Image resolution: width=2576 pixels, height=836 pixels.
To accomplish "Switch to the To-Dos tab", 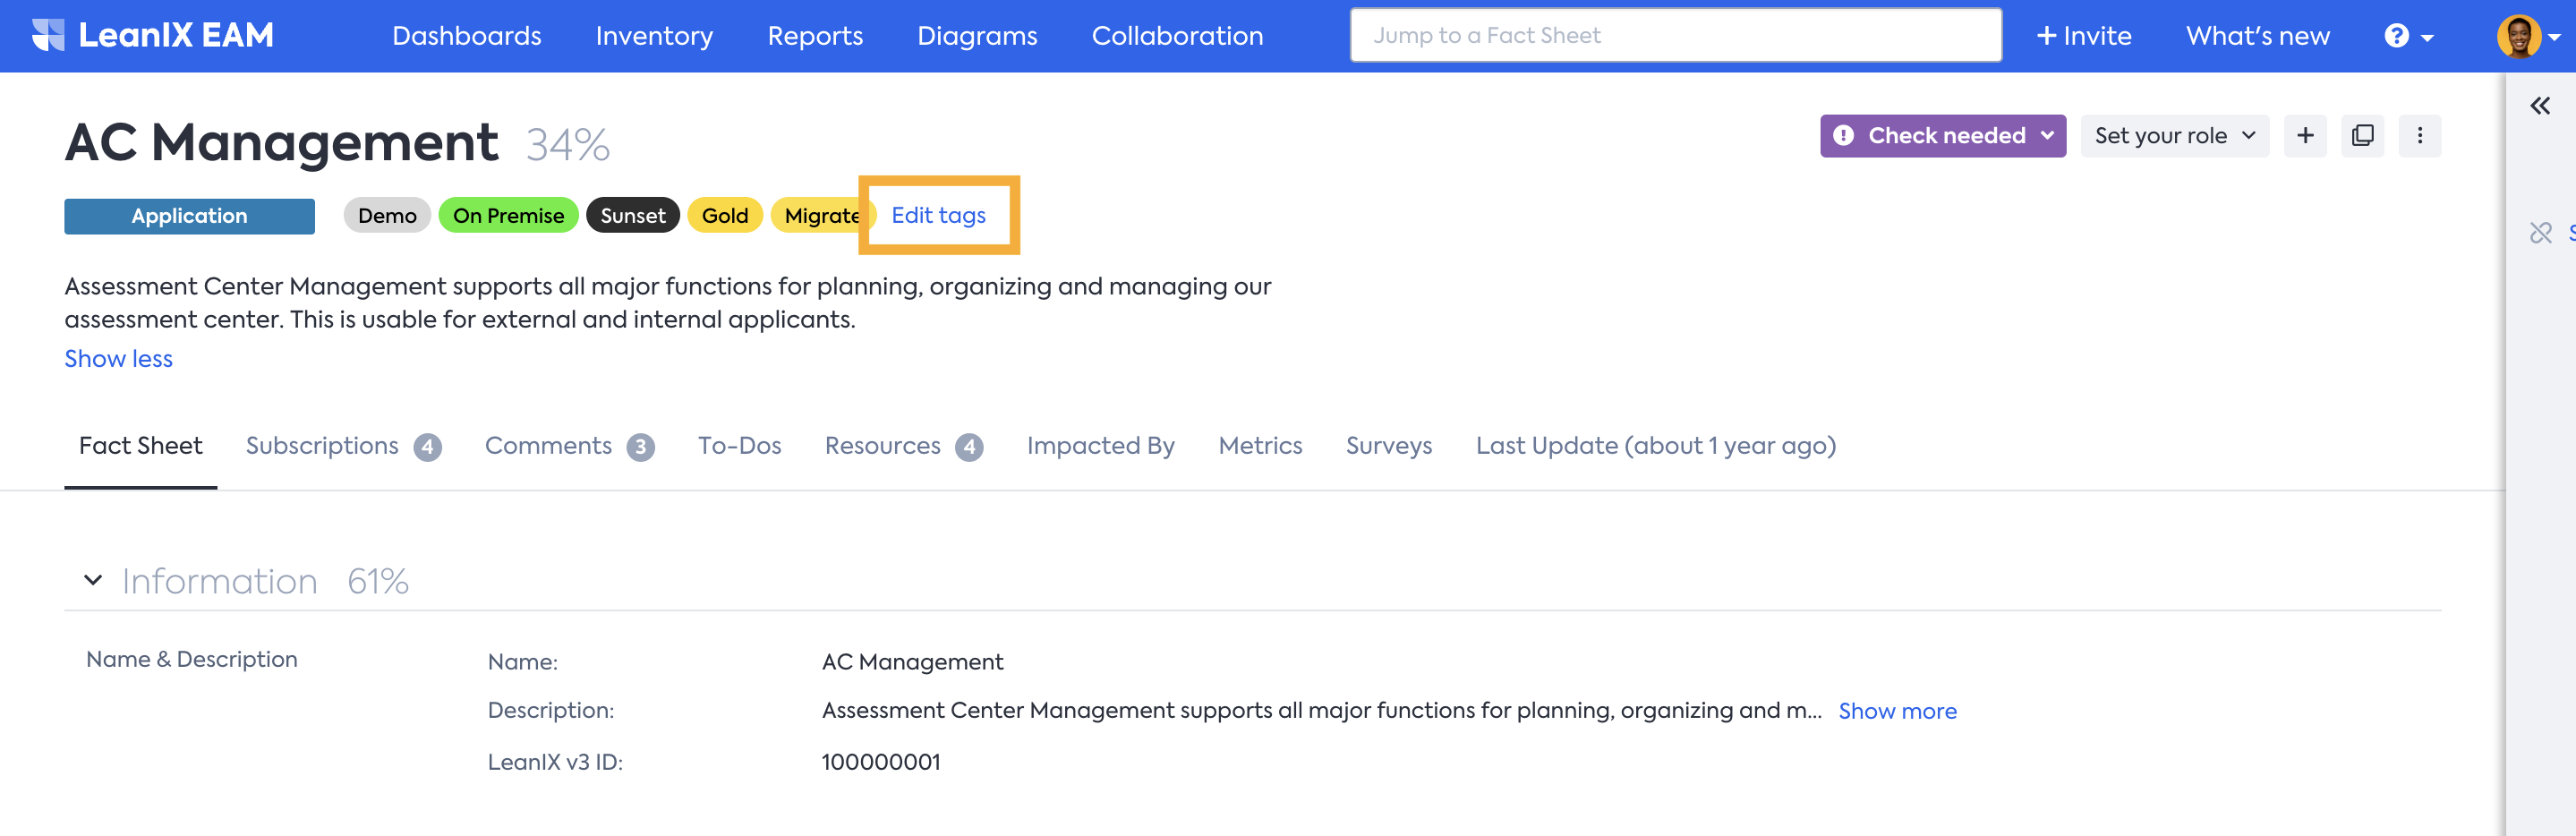I will 739,446.
